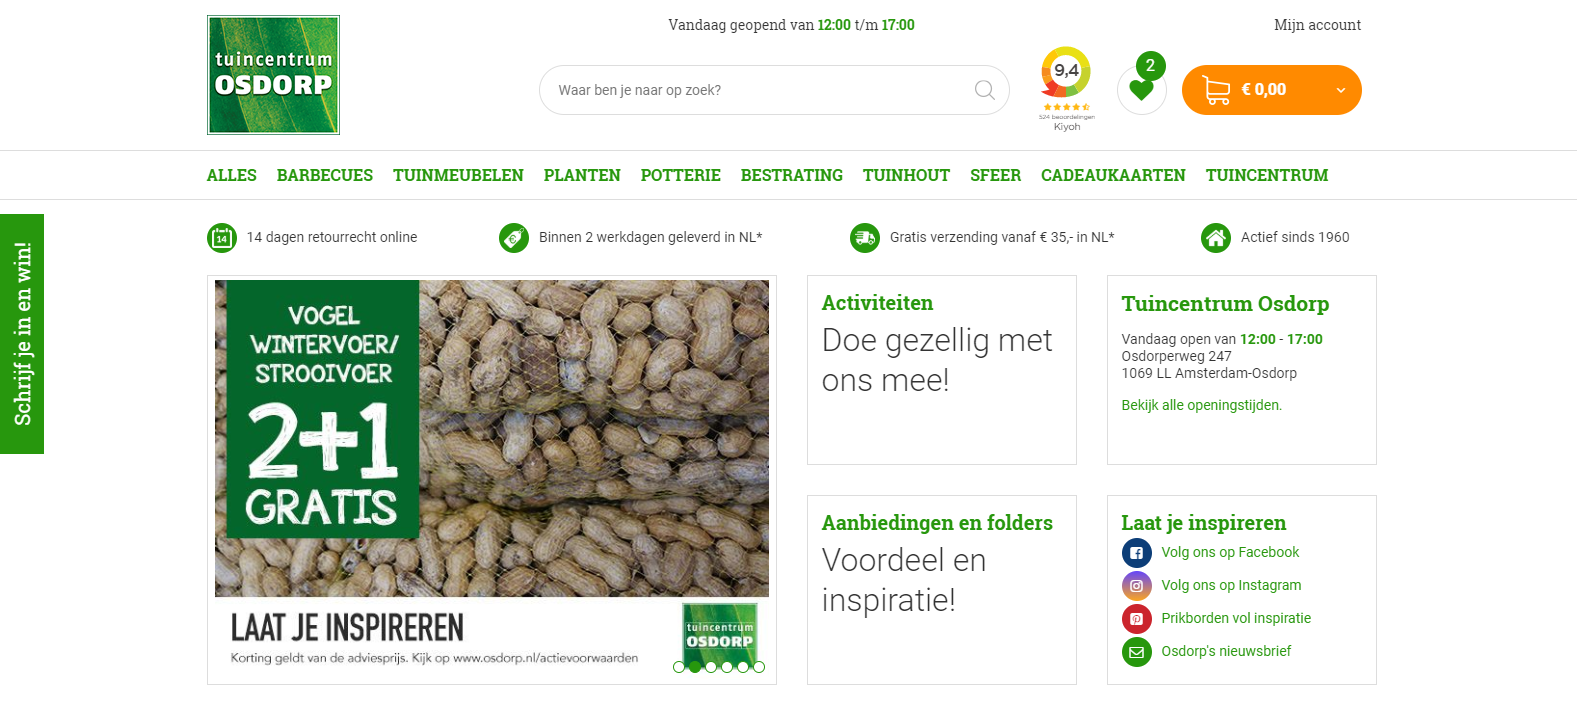Click Bekijk alle openingstijden link
This screenshot has height=708, width=1577.
coord(1202,405)
